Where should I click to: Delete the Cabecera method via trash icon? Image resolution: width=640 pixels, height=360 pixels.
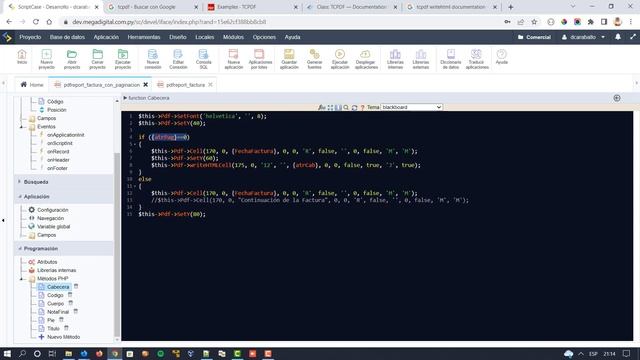76,287
